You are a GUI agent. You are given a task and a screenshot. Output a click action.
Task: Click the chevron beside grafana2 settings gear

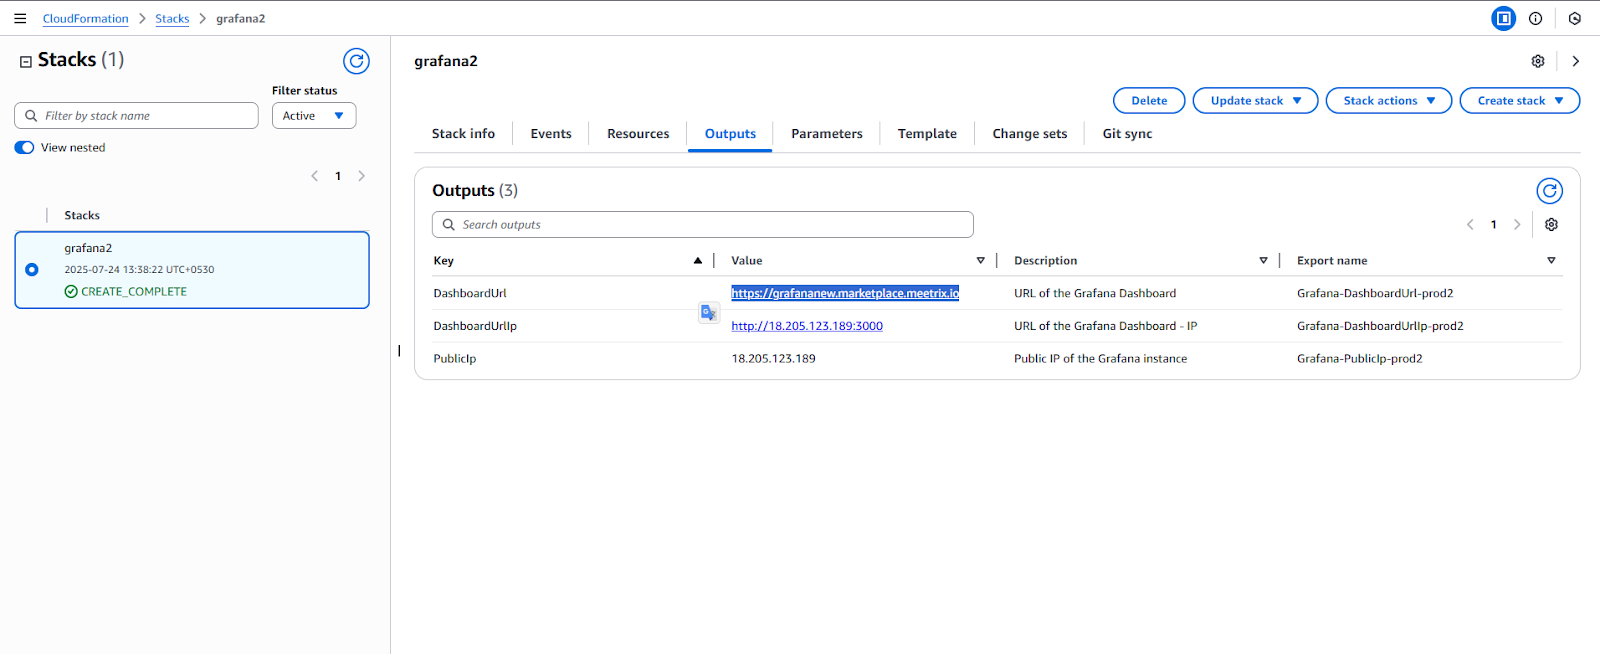coord(1575,61)
